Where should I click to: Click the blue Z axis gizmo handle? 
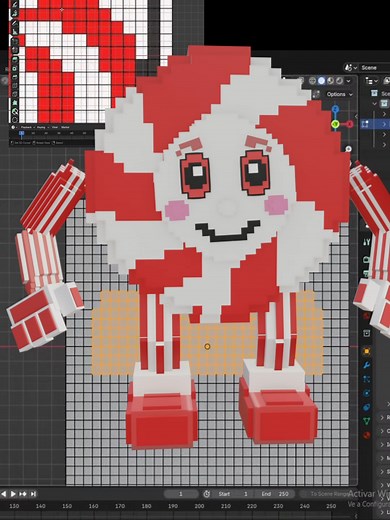[335, 109]
